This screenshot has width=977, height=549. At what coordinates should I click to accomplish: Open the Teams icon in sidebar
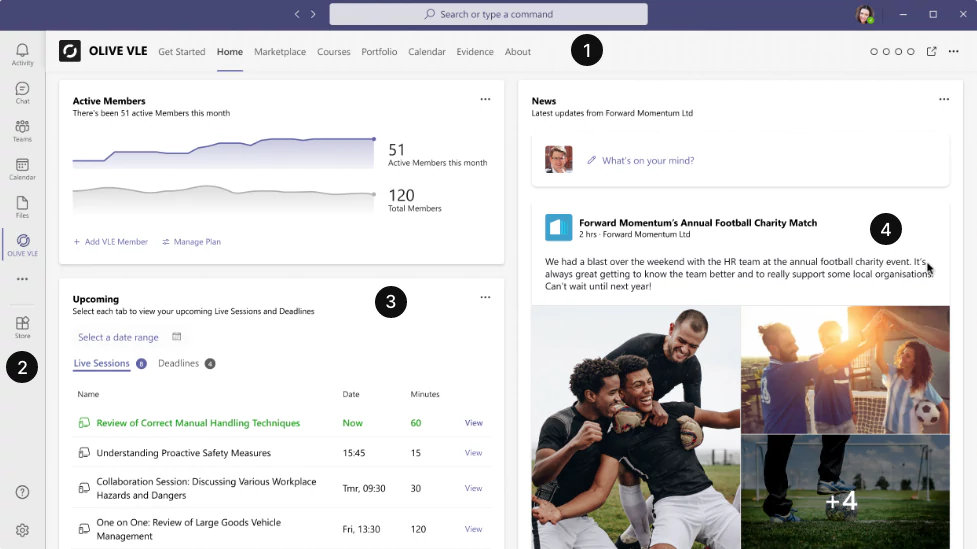pos(22,130)
